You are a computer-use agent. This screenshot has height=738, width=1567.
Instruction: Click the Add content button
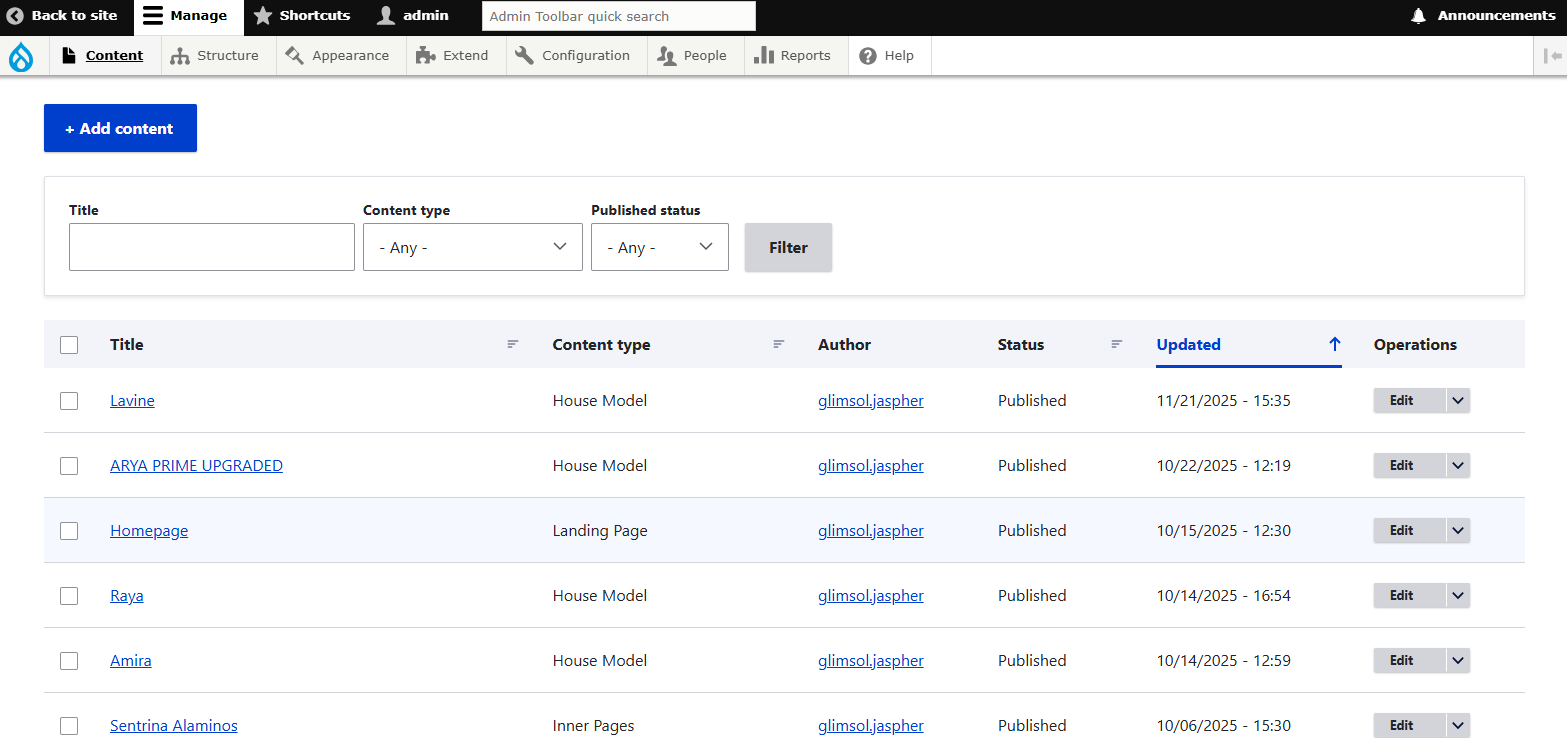(120, 128)
